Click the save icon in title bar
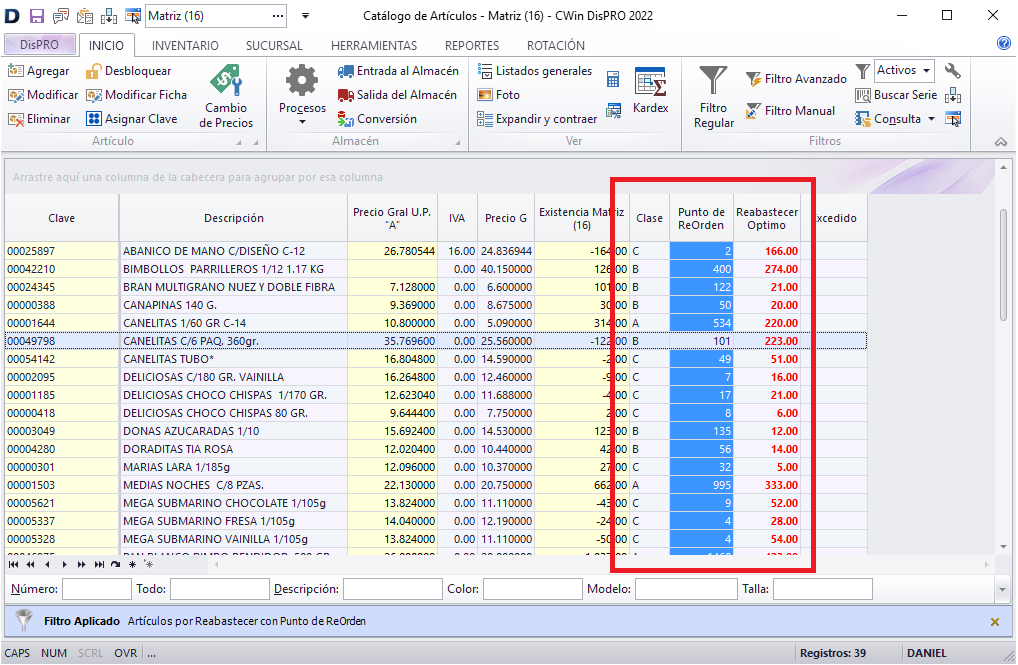 [37, 16]
